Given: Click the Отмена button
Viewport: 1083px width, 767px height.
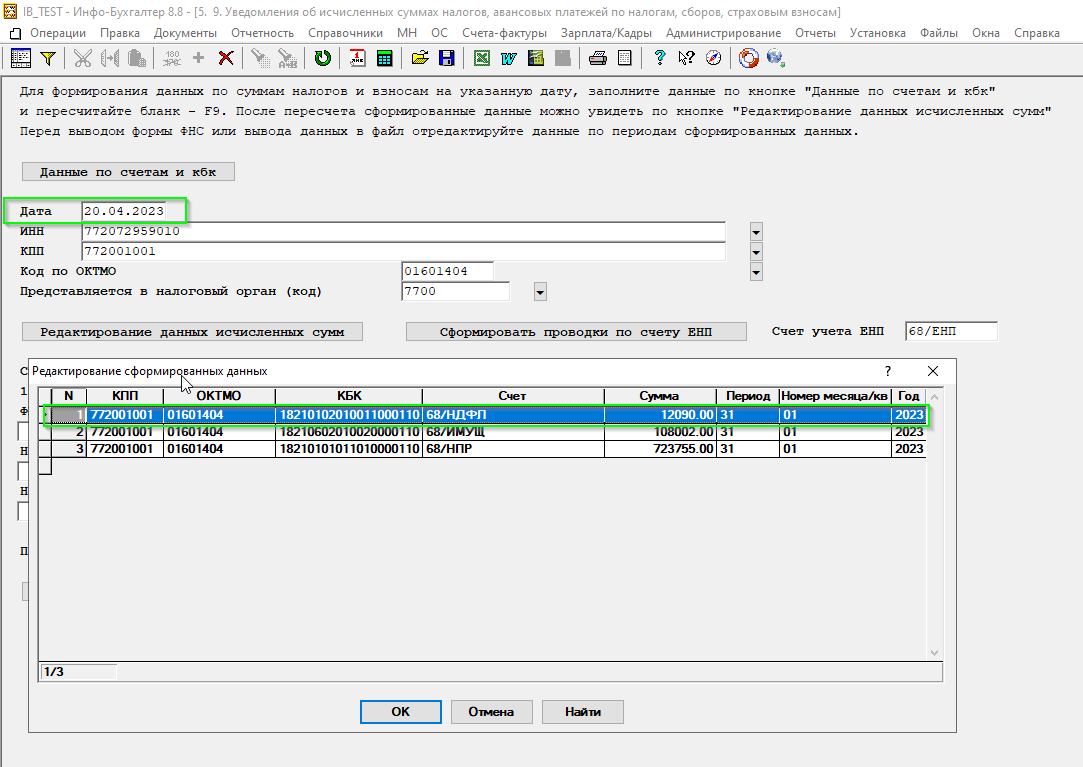Looking at the screenshot, I should [x=491, y=712].
